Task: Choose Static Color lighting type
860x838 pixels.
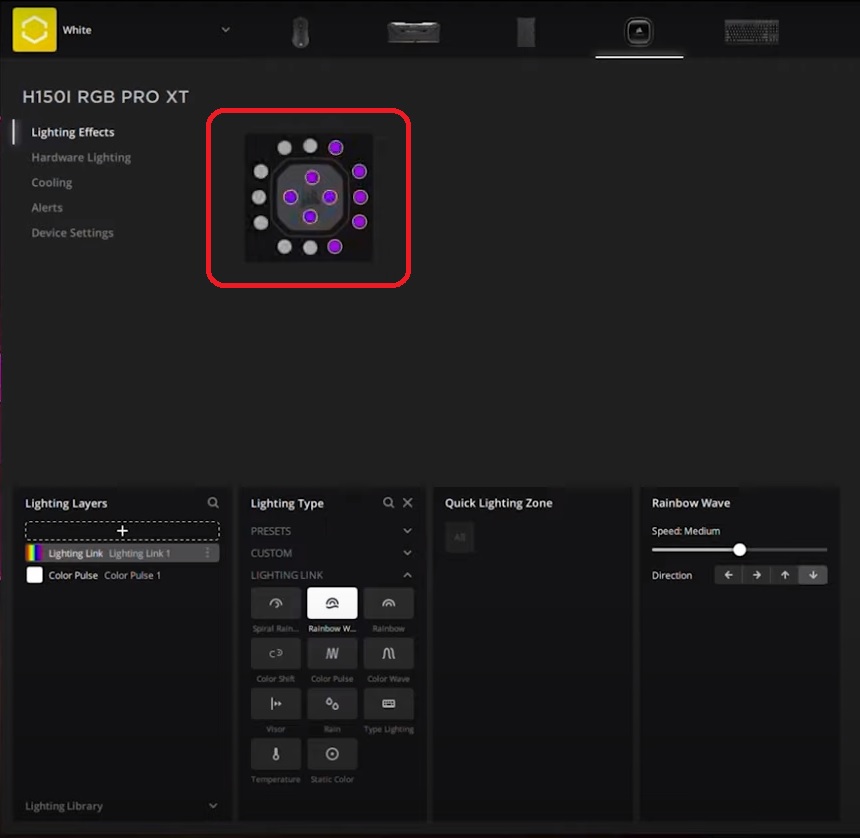Action: (332, 754)
